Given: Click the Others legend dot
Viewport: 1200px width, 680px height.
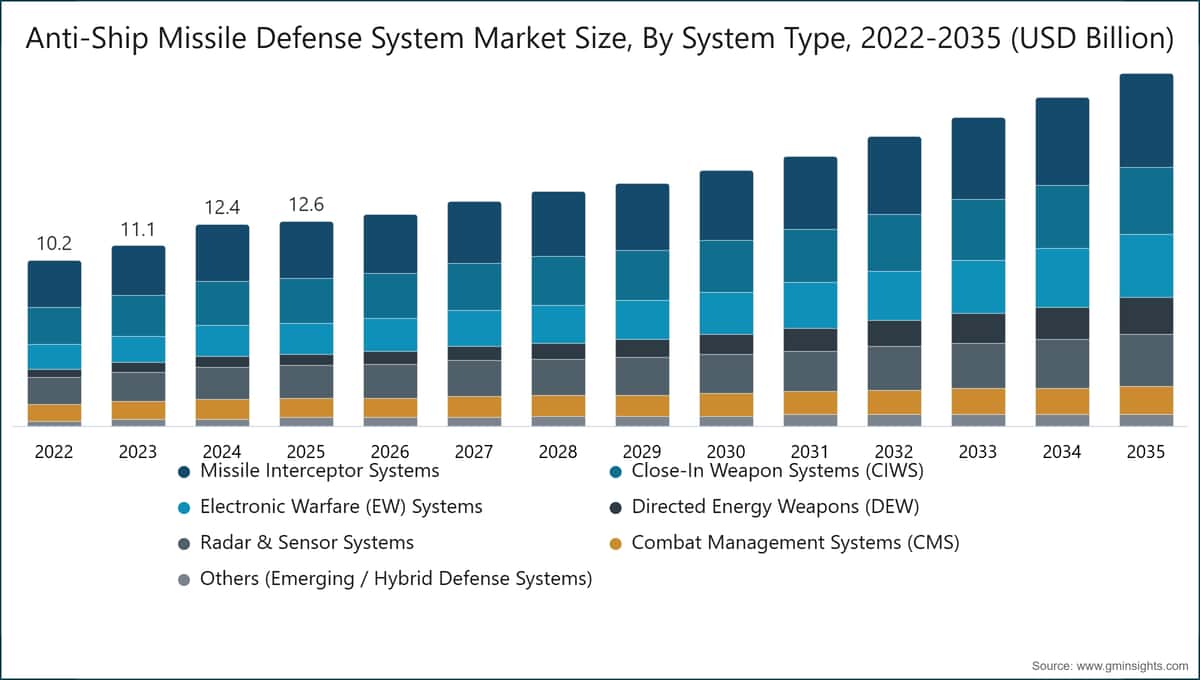Looking at the screenshot, I should [x=184, y=579].
